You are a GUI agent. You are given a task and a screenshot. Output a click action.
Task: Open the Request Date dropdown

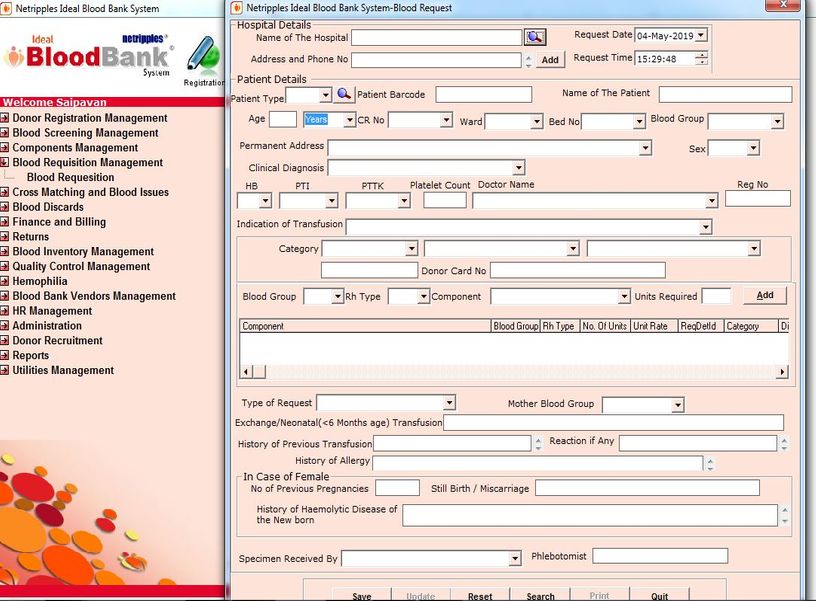[701, 35]
